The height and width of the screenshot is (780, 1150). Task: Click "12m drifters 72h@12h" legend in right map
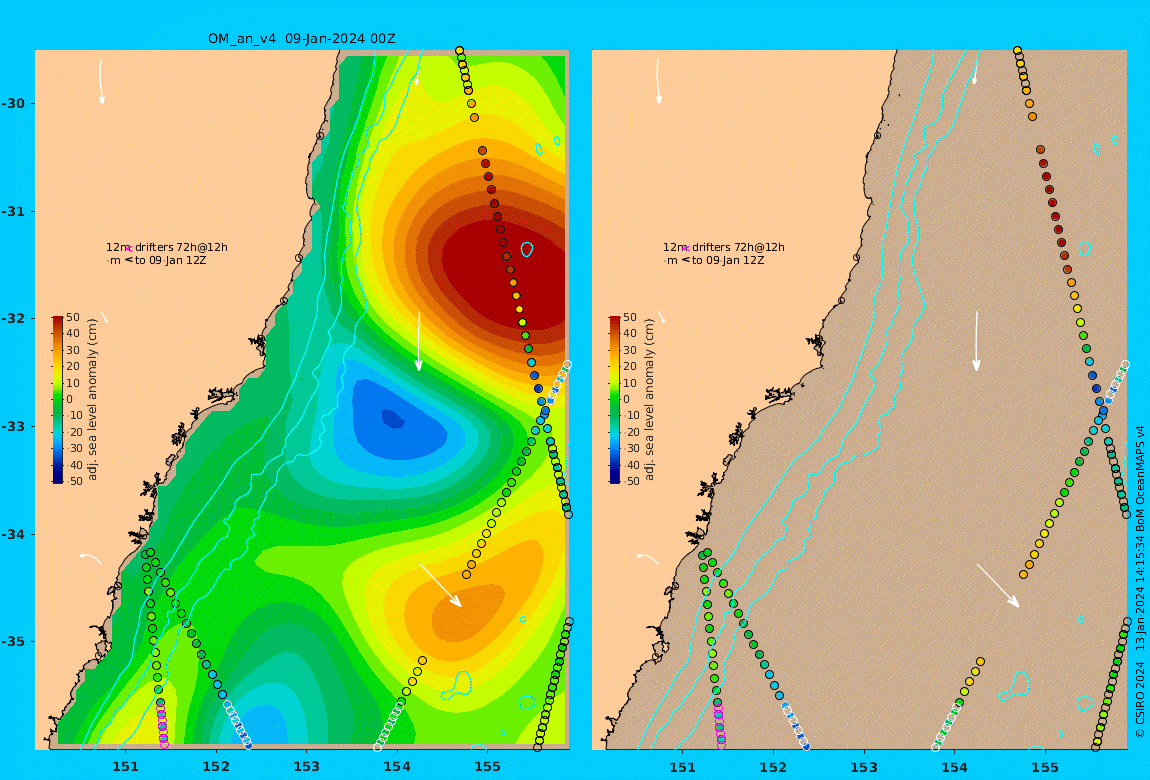(724, 247)
